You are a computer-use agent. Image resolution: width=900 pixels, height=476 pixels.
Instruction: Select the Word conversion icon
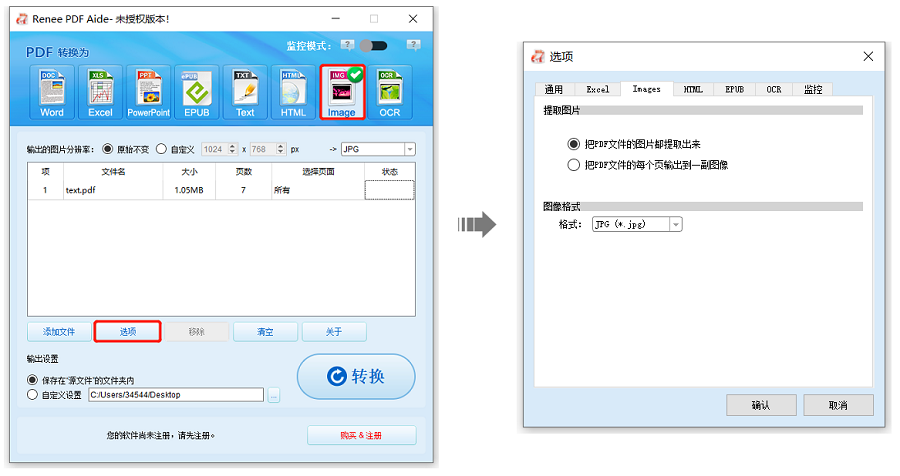[x=52, y=92]
